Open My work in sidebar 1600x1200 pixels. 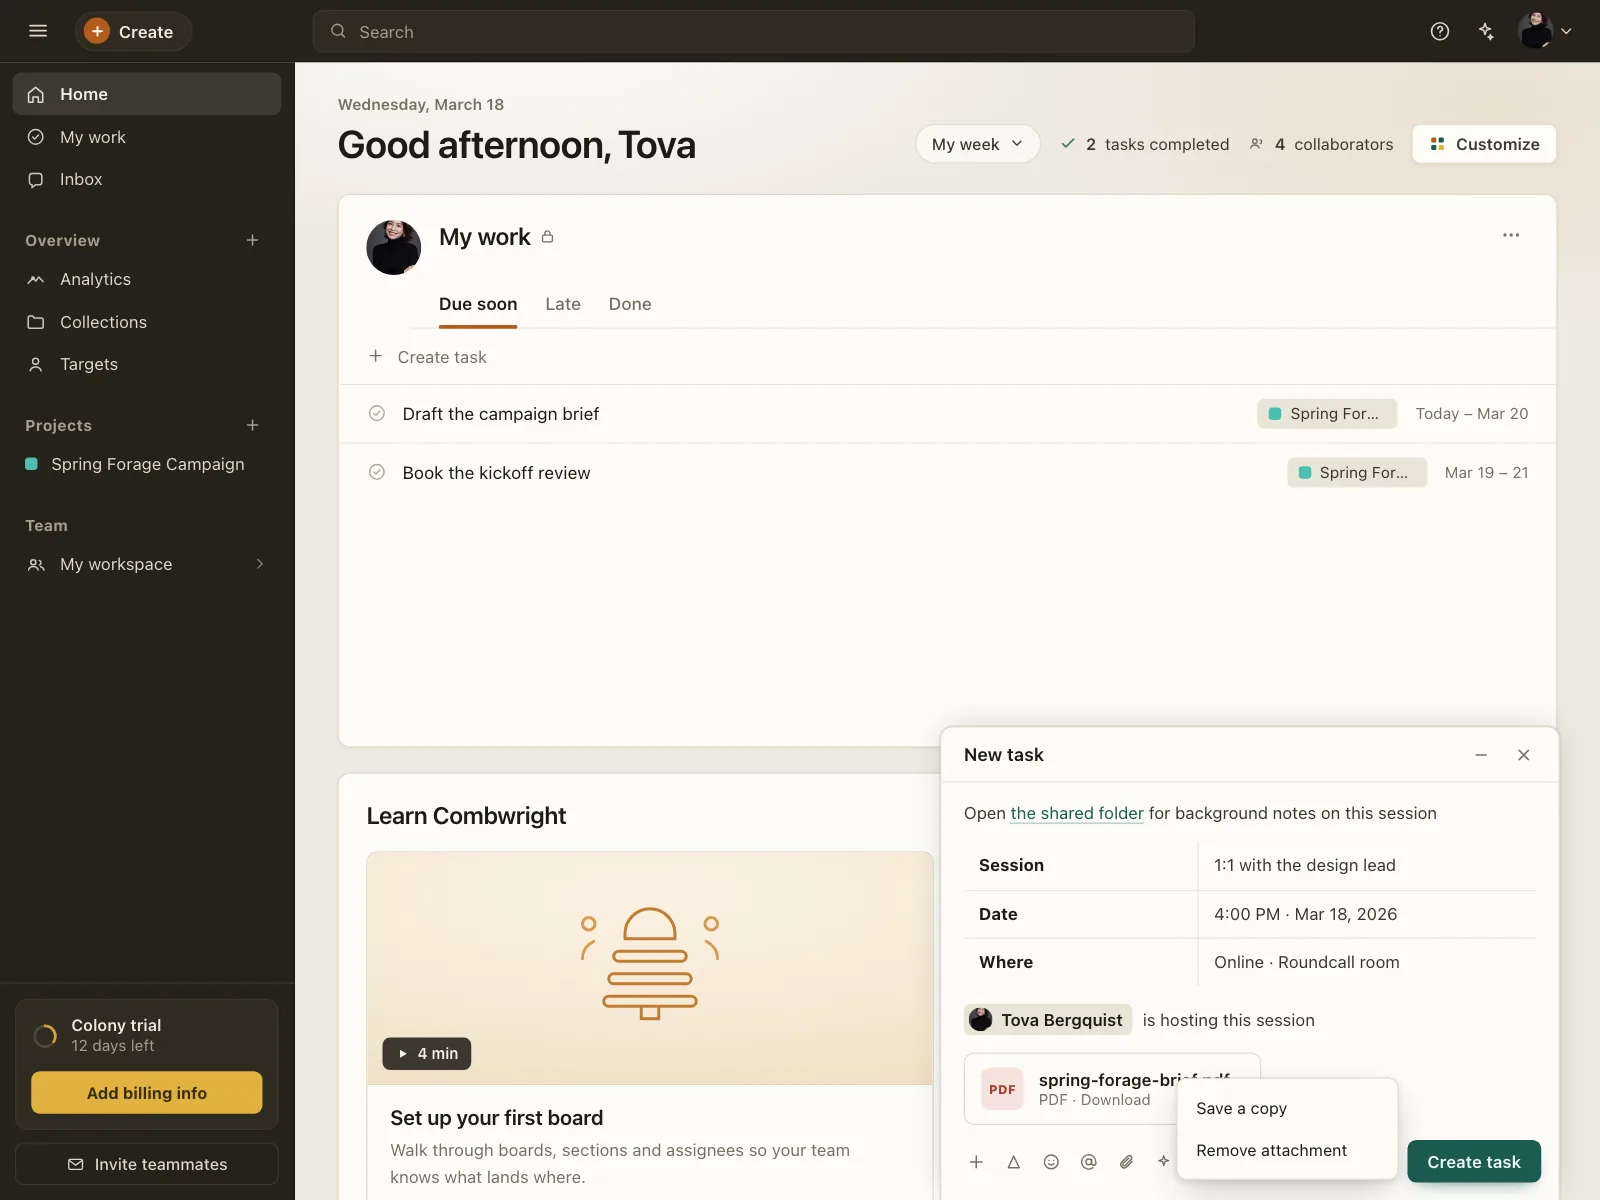(x=147, y=137)
